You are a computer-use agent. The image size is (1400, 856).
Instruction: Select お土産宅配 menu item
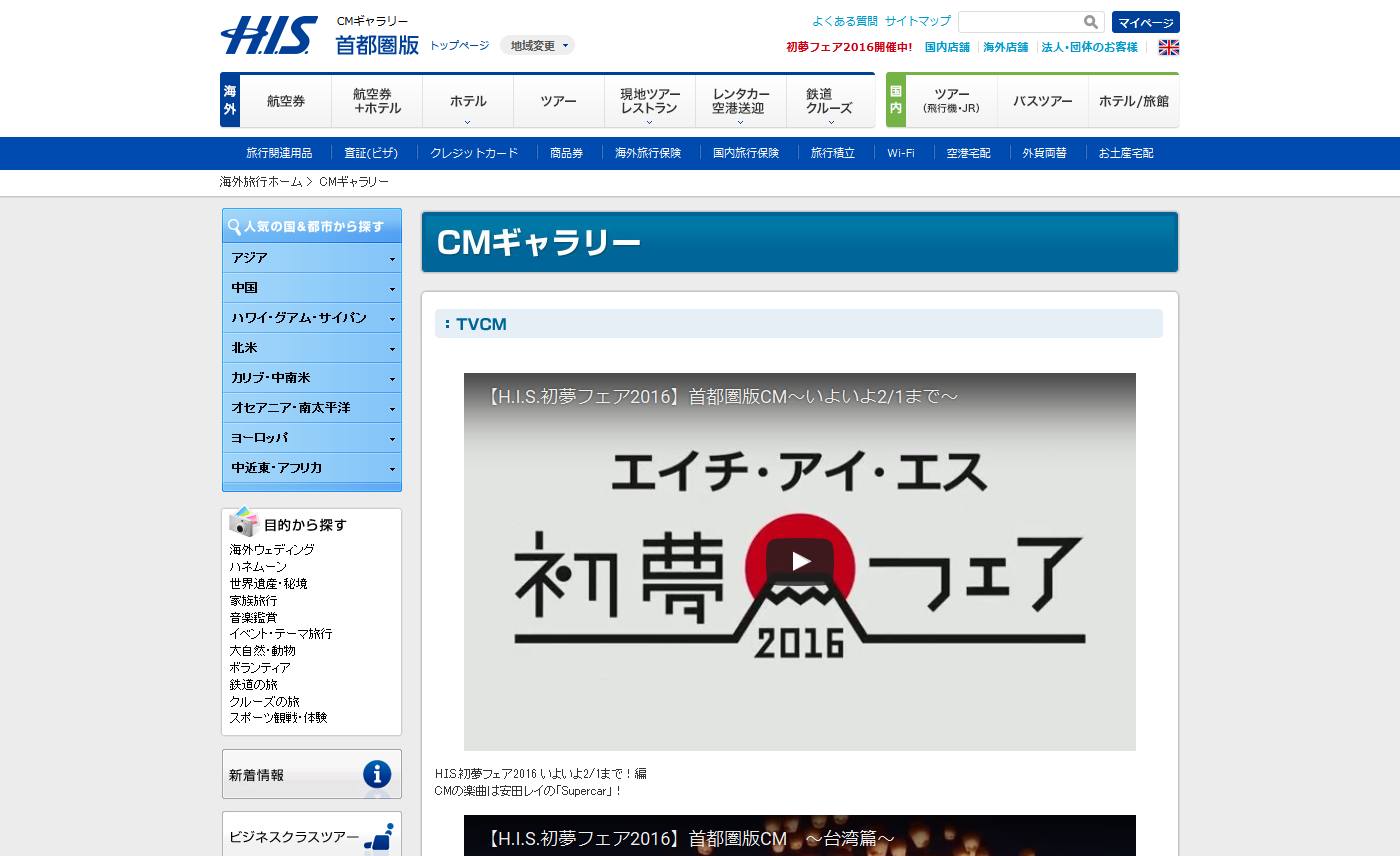(x=1126, y=153)
